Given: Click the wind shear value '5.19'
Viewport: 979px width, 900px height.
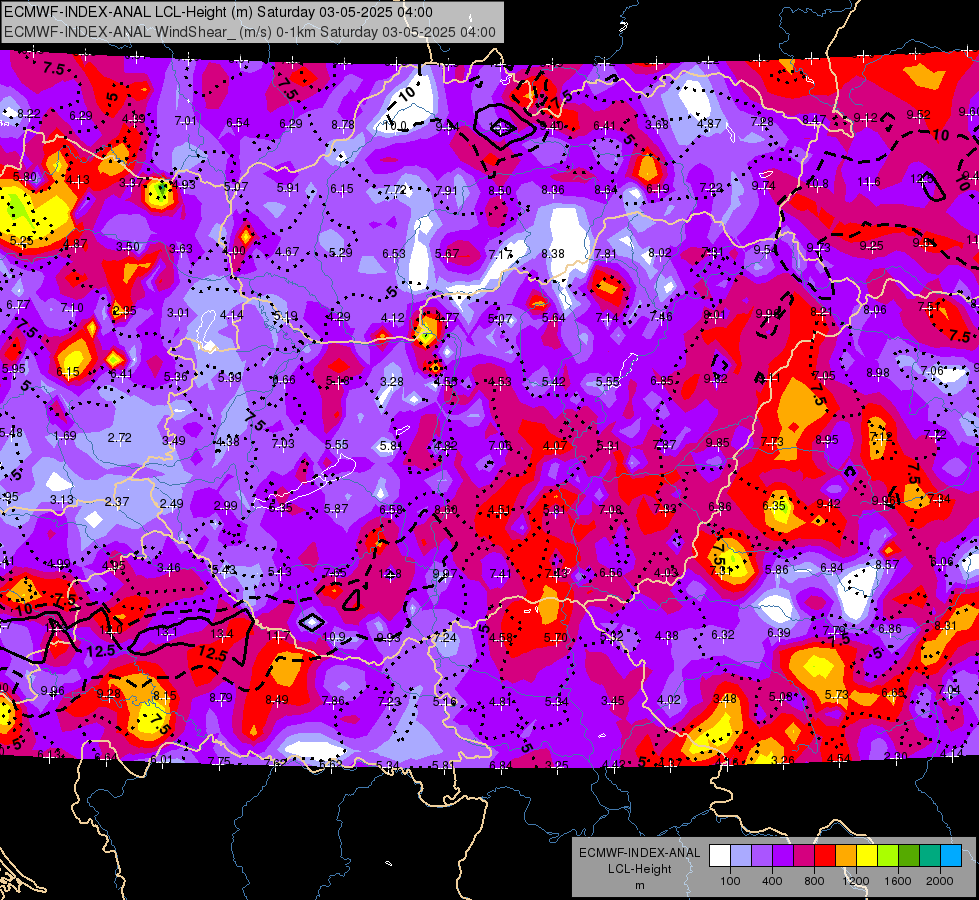Looking at the screenshot, I should [286, 317].
